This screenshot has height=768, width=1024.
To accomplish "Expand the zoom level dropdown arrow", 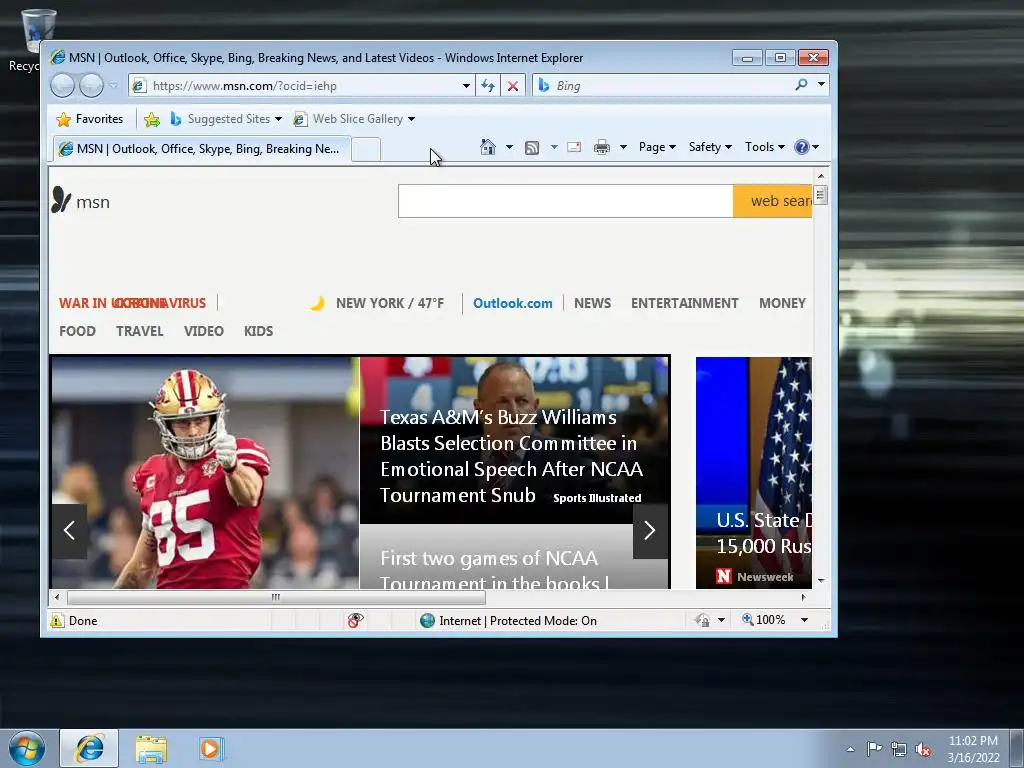I will click(805, 620).
